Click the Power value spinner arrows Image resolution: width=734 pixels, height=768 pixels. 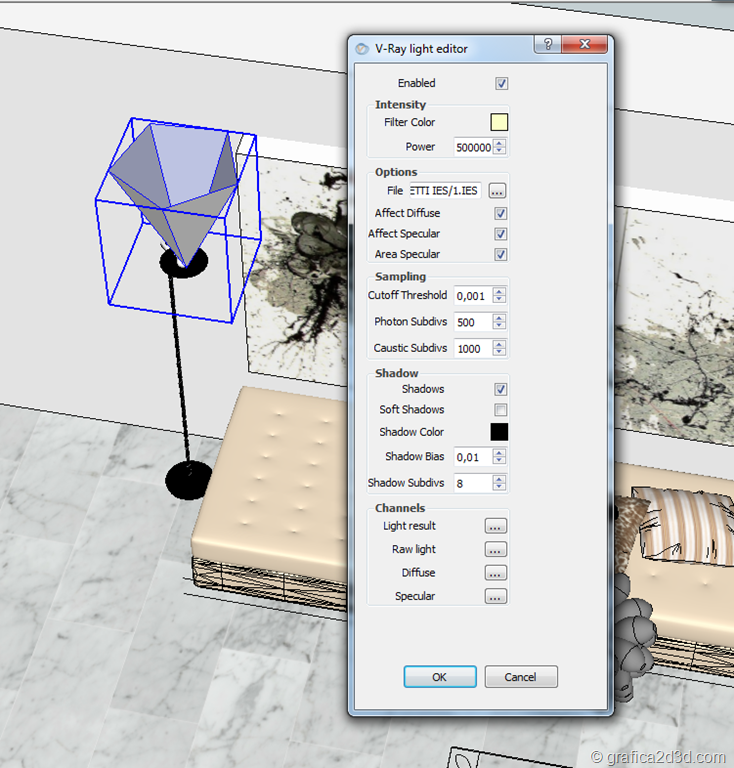(500, 147)
